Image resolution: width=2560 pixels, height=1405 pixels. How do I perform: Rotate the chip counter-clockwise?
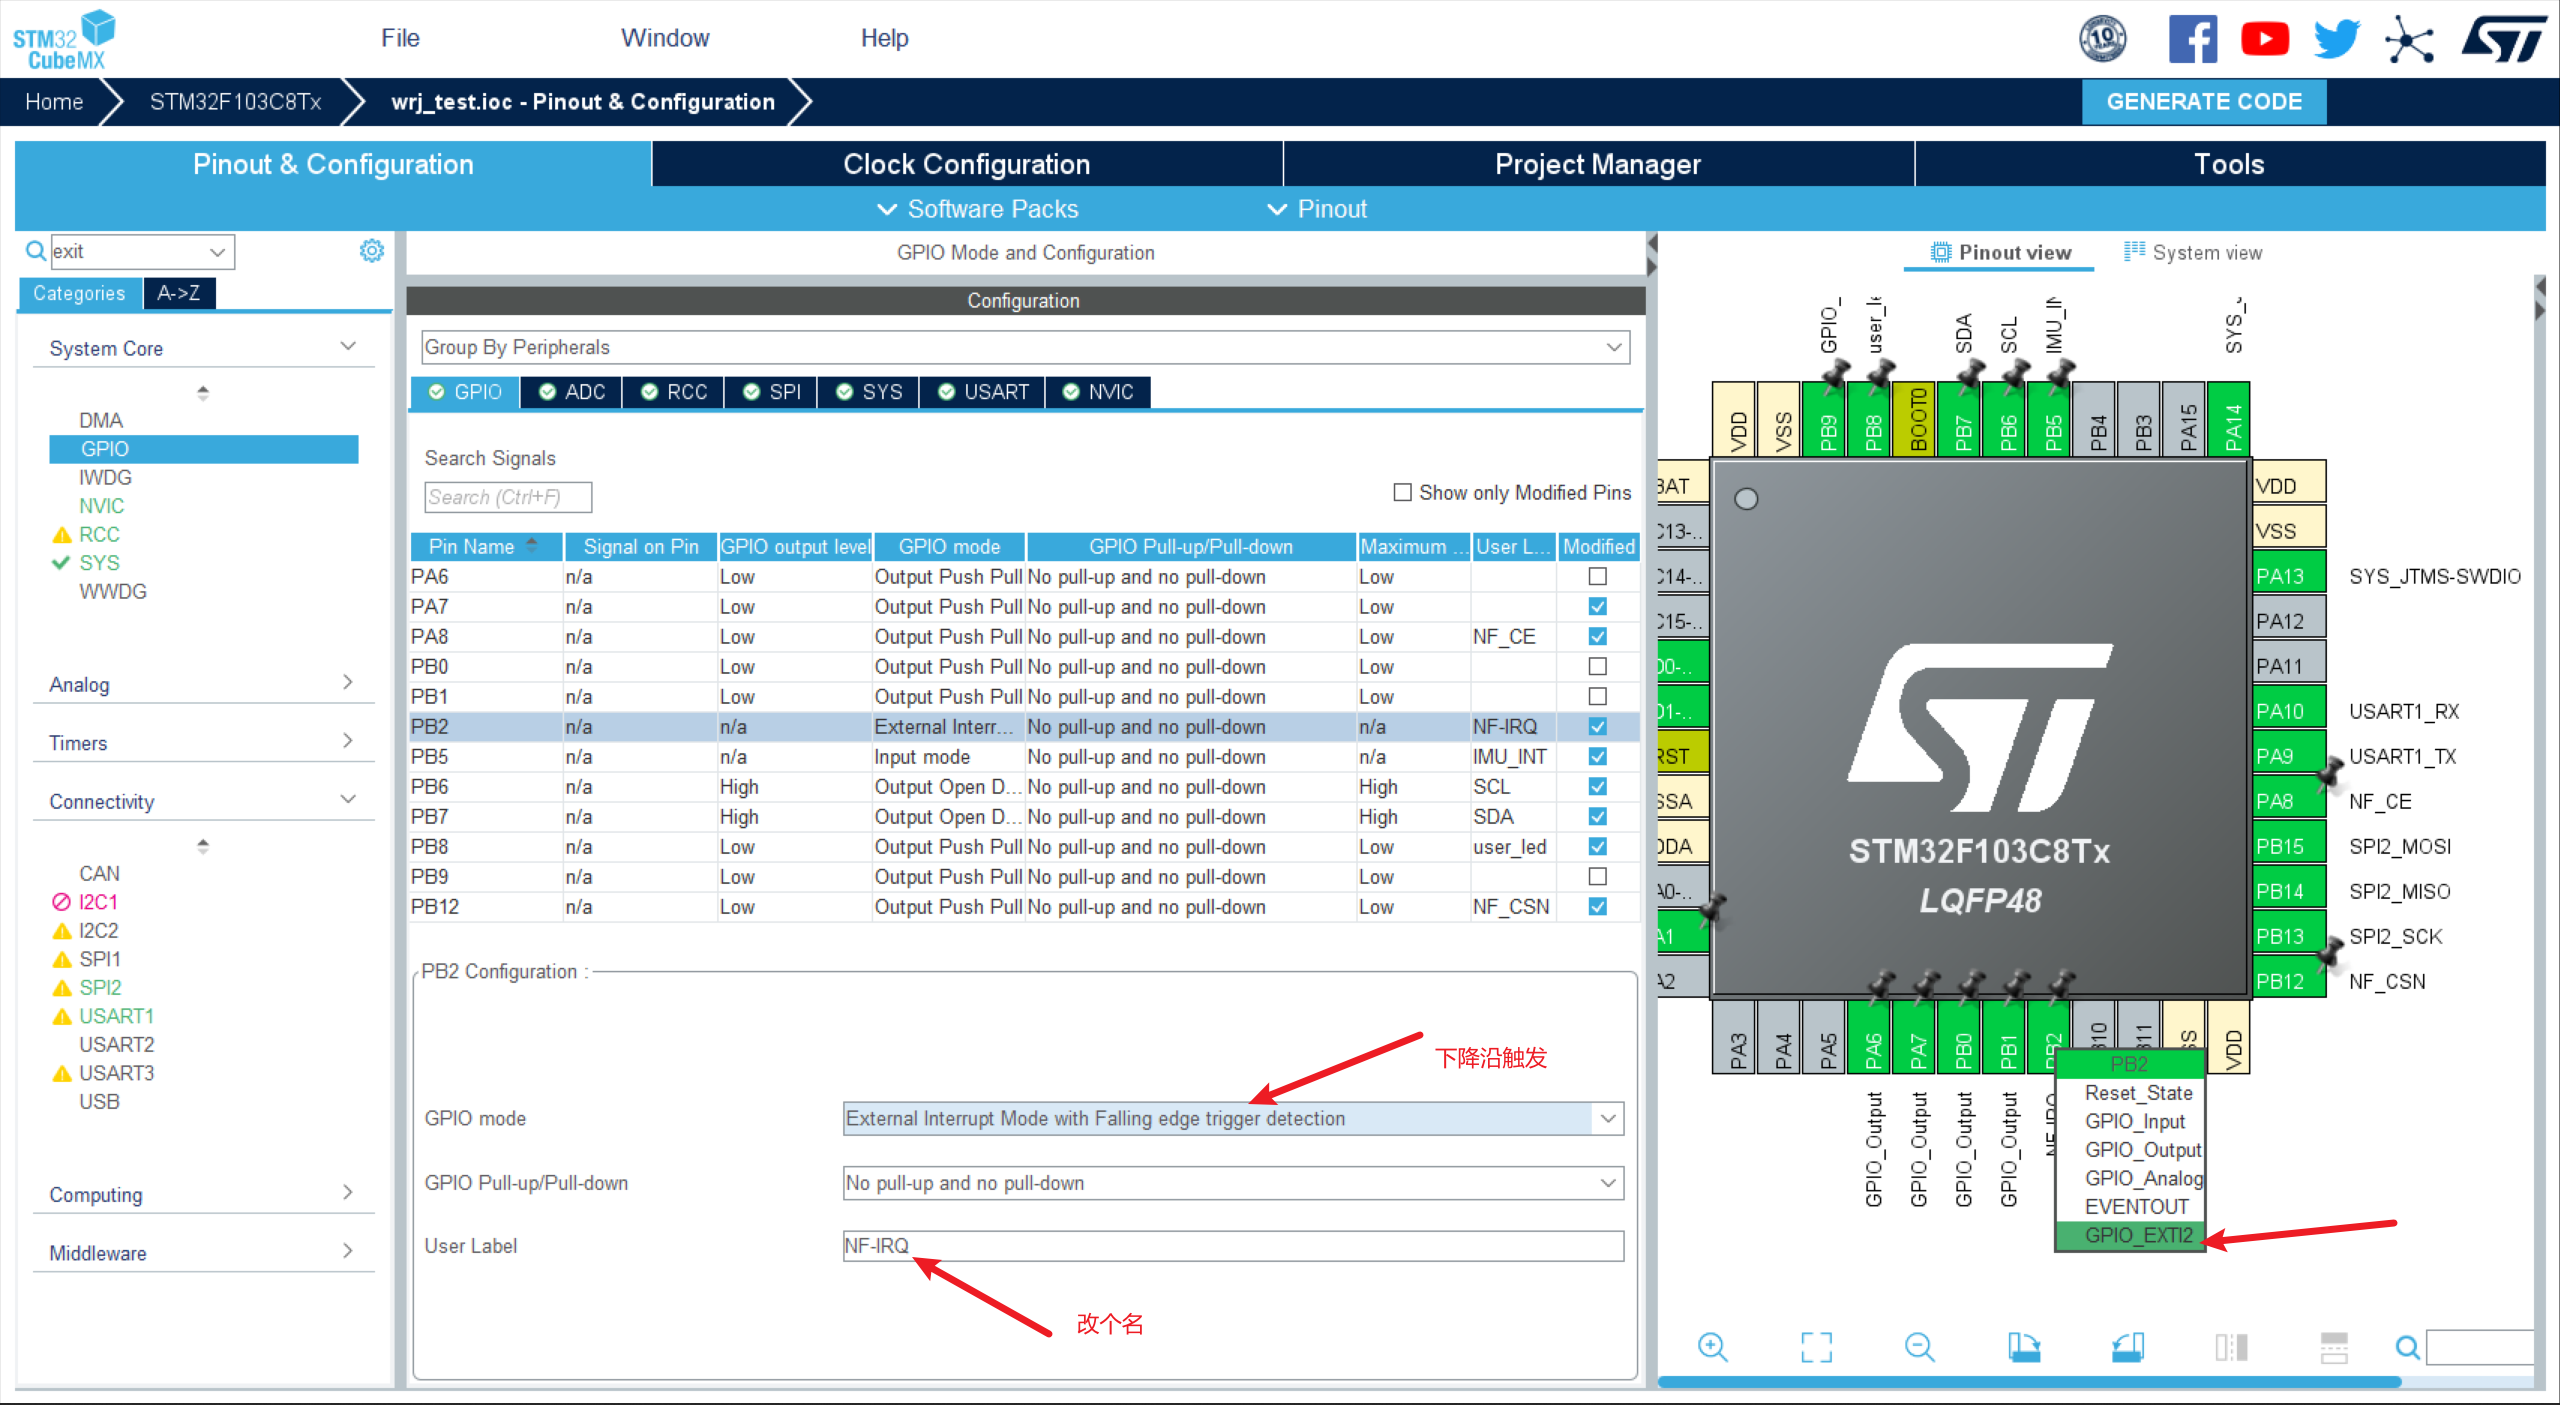(2128, 1347)
